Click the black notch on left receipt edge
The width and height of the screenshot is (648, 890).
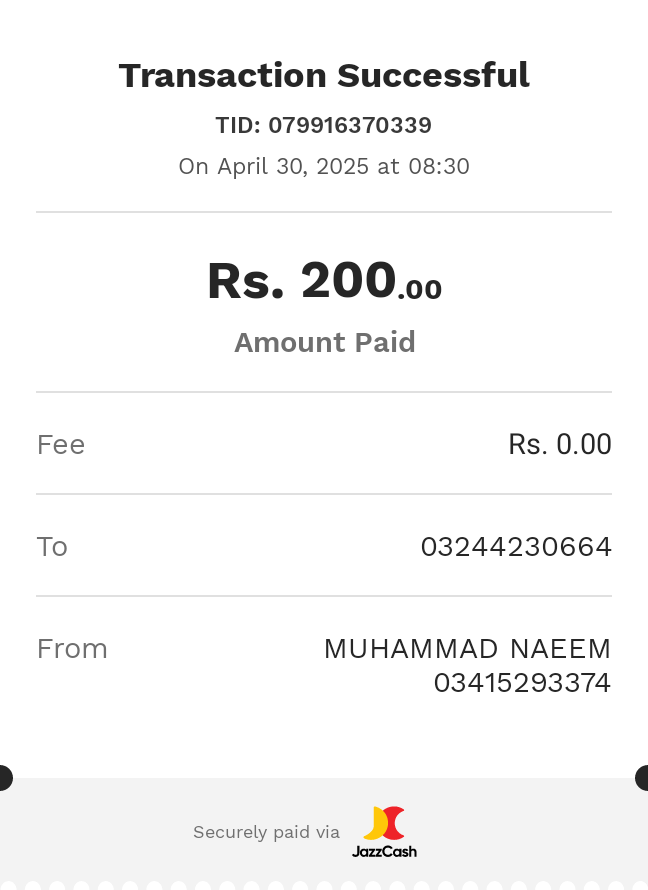point(5,778)
